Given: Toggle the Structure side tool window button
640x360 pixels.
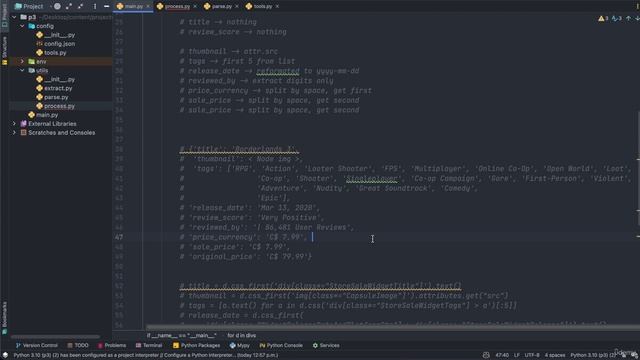Looking at the screenshot, I should pyautogui.click(x=4, y=51).
